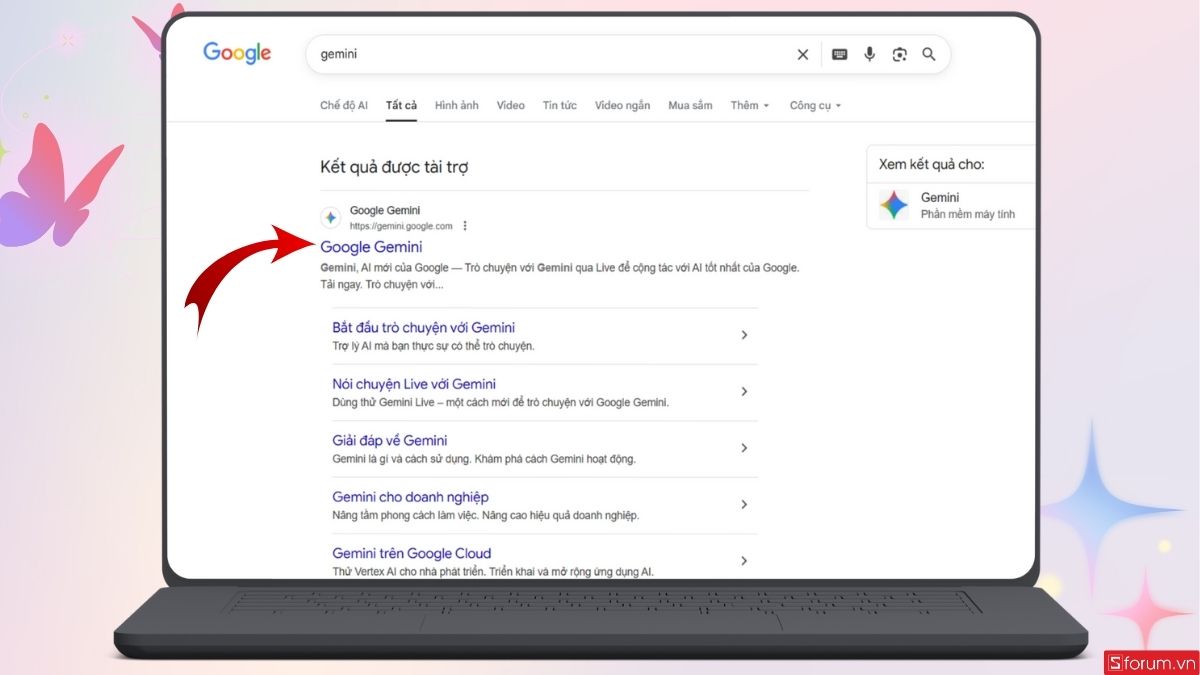Open Bắt đầu trò chuyện với Gemini

coord(424,327)
